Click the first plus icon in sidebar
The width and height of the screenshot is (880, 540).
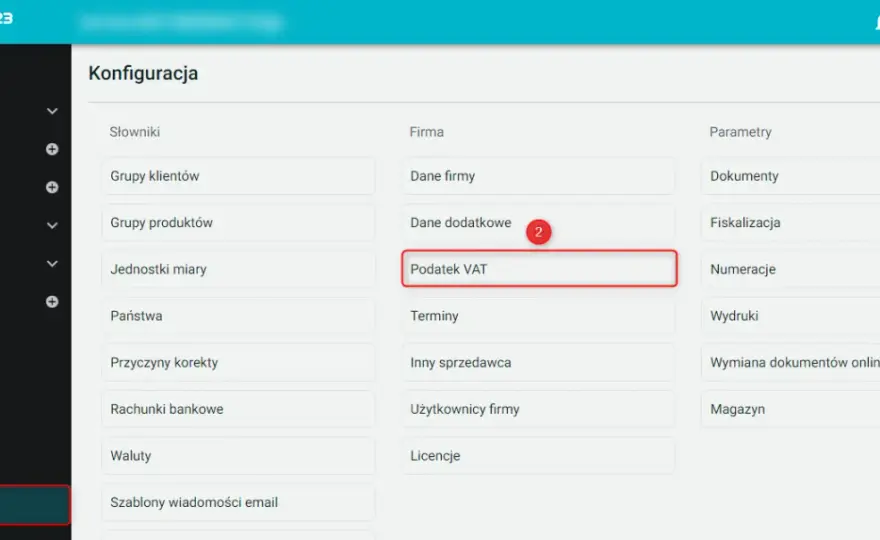pyautogui.click(x=52, y=149)
